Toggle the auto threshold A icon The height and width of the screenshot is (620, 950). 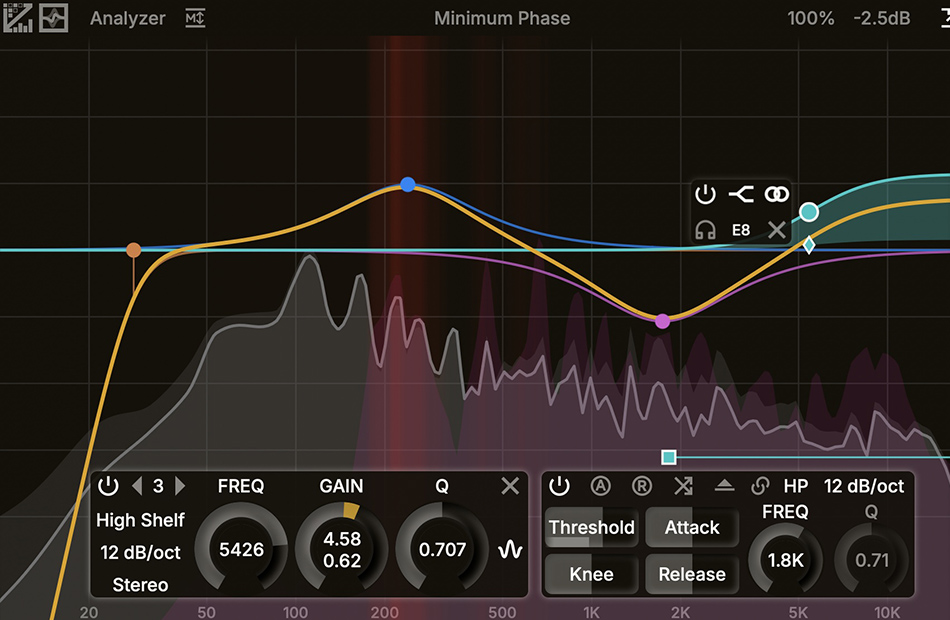[x=600, y=485]
